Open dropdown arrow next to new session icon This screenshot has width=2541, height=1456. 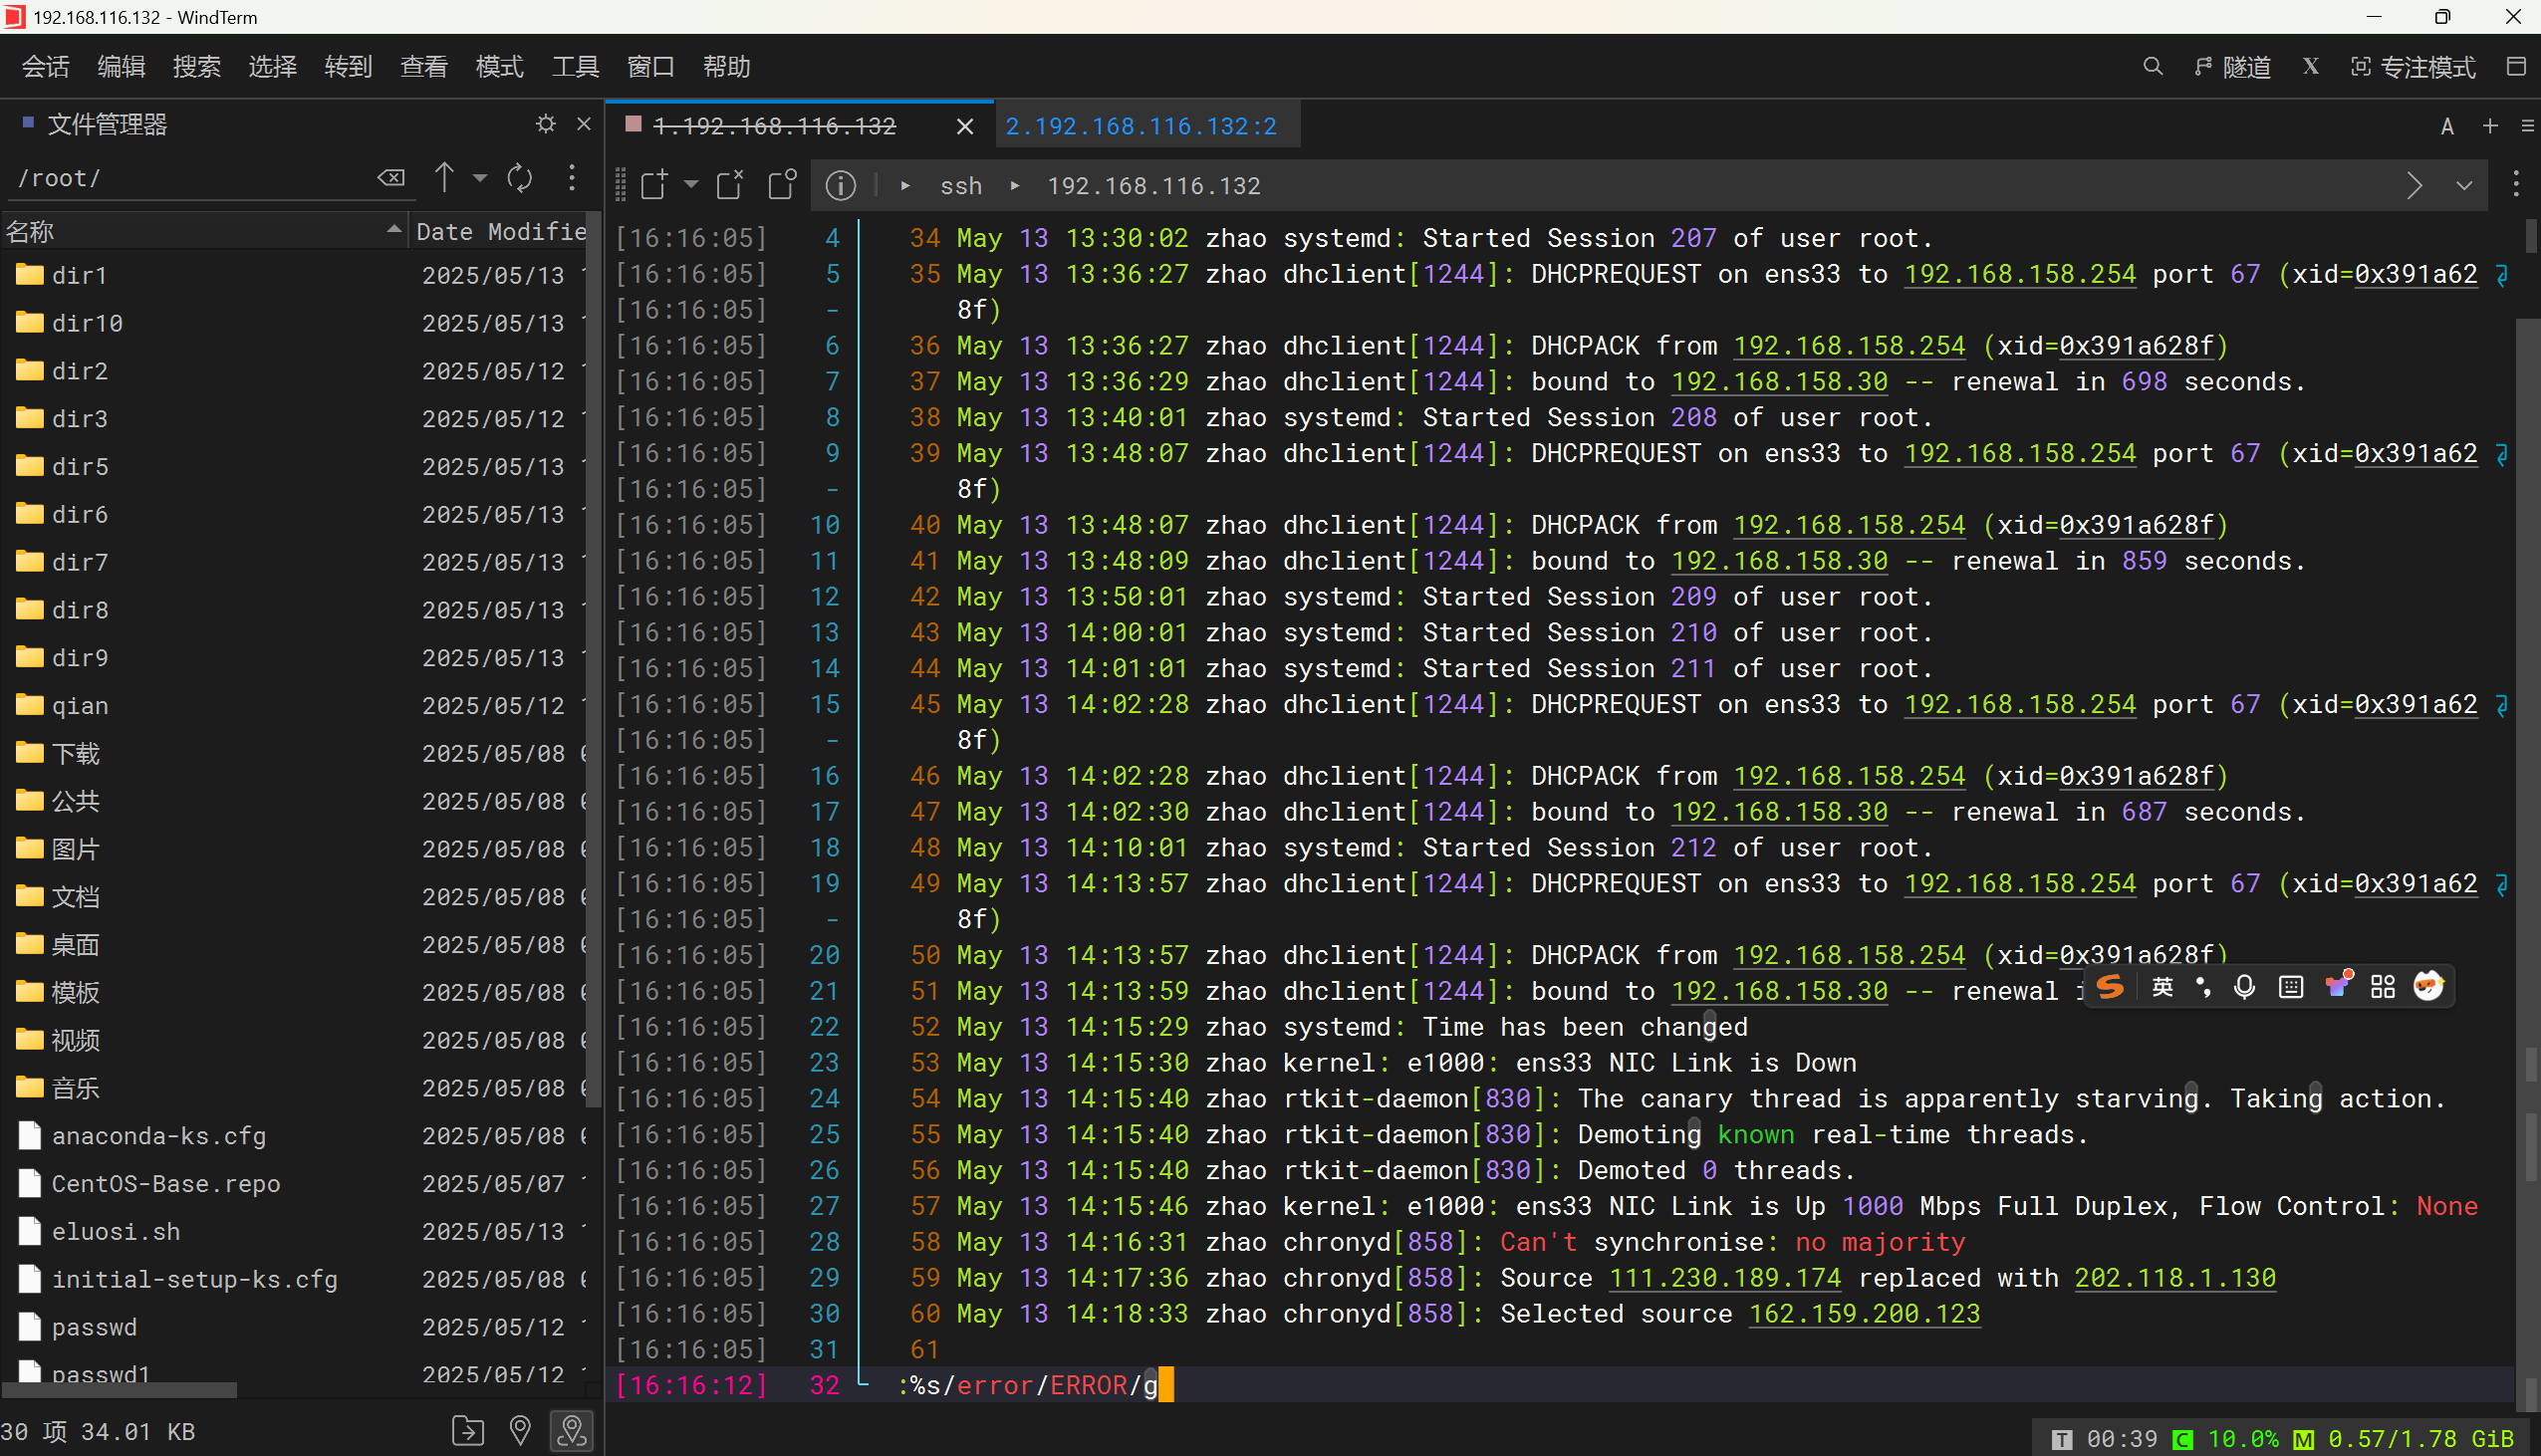(x=691, y=185)
